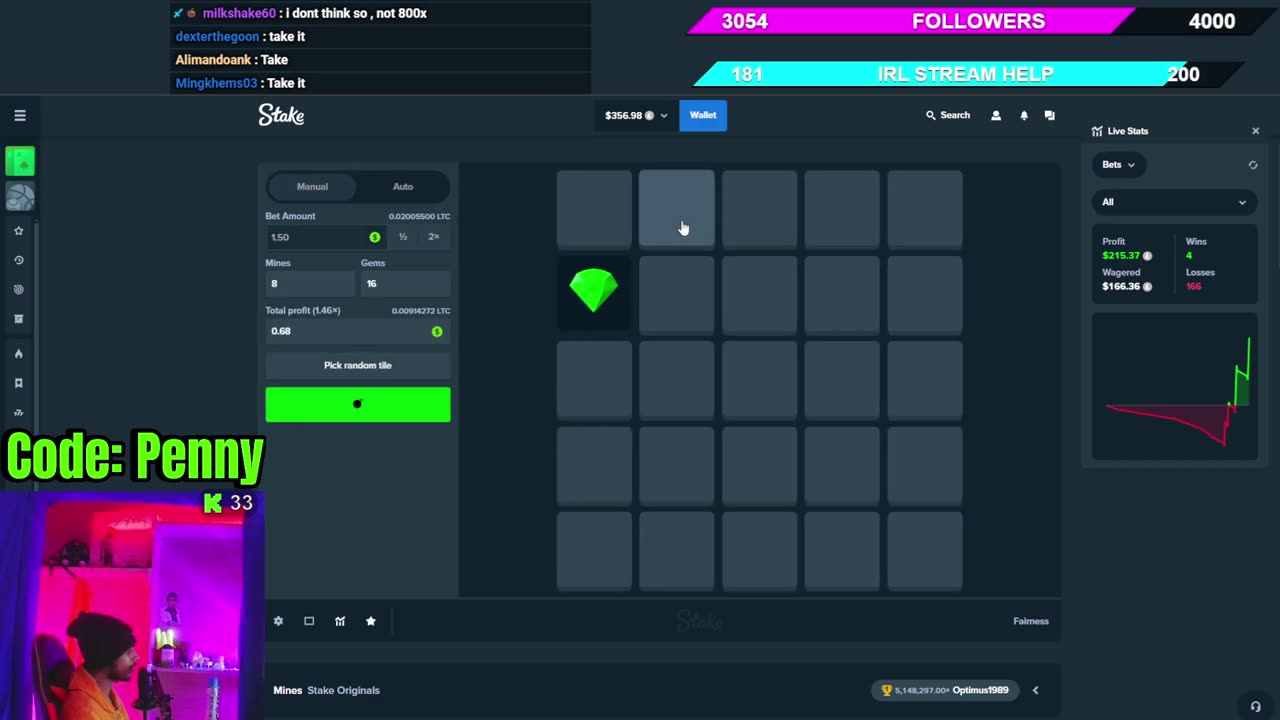
Task: Click the Stake logo
Action: pos(281,115)
